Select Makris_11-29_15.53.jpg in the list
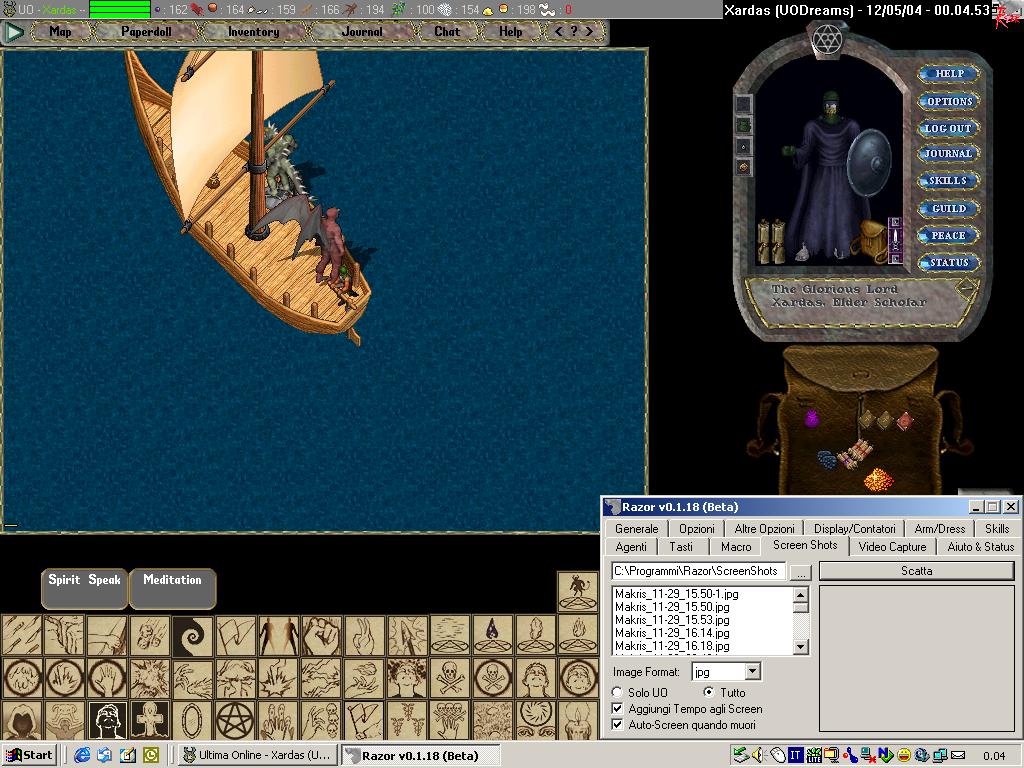Screen dimensions: 1024x768 click(x=672, y=620)
